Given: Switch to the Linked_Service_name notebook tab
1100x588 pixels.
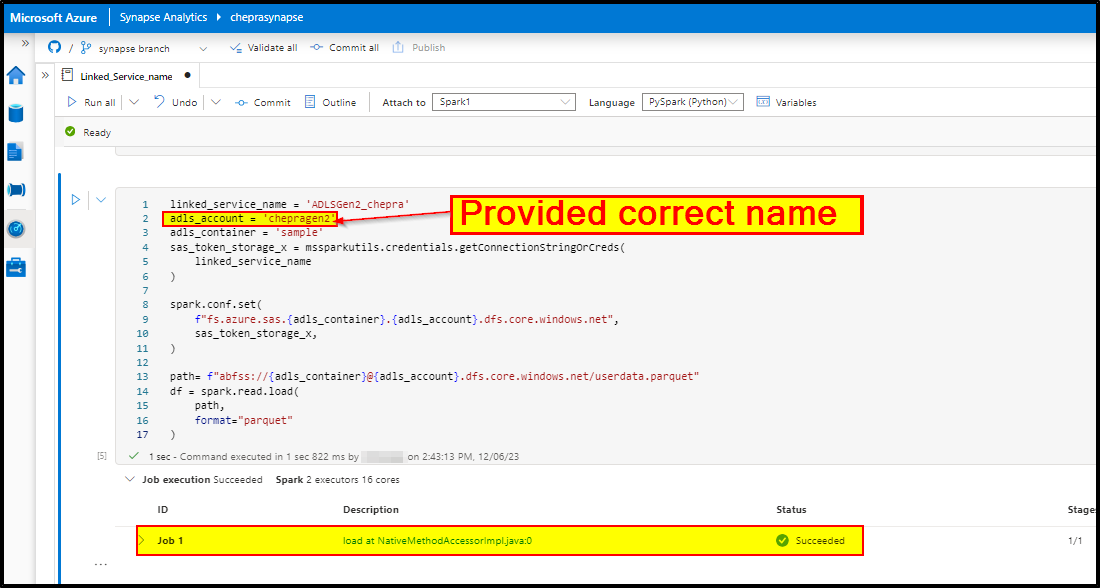Looking at the screenshot, I should pos(127,75).
